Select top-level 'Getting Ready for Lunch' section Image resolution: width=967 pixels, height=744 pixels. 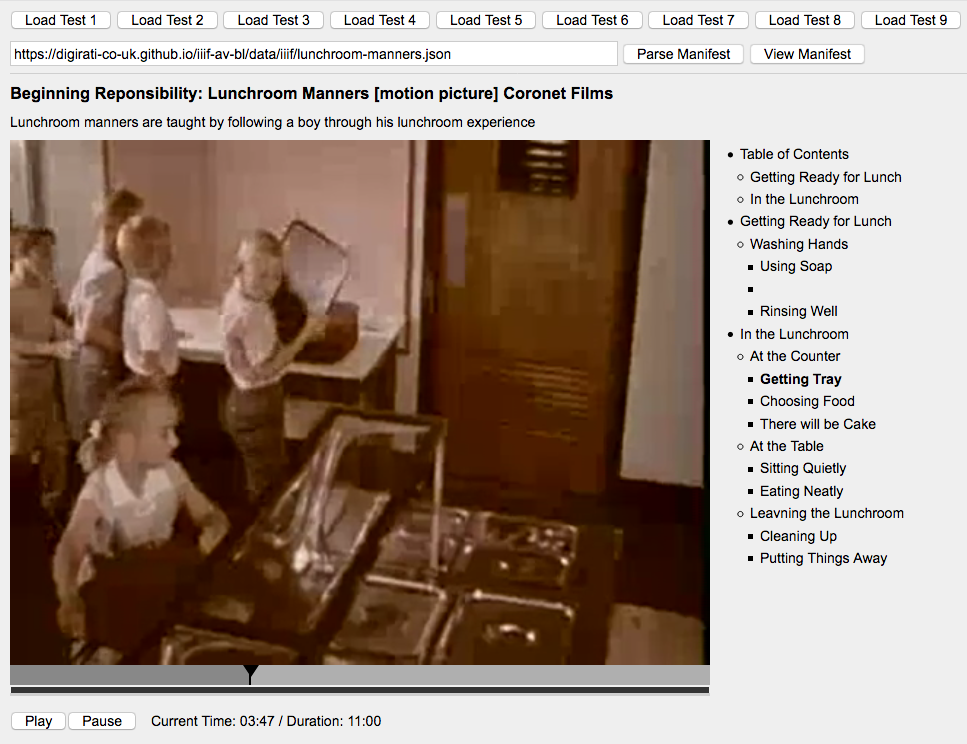tap(815, 221)
